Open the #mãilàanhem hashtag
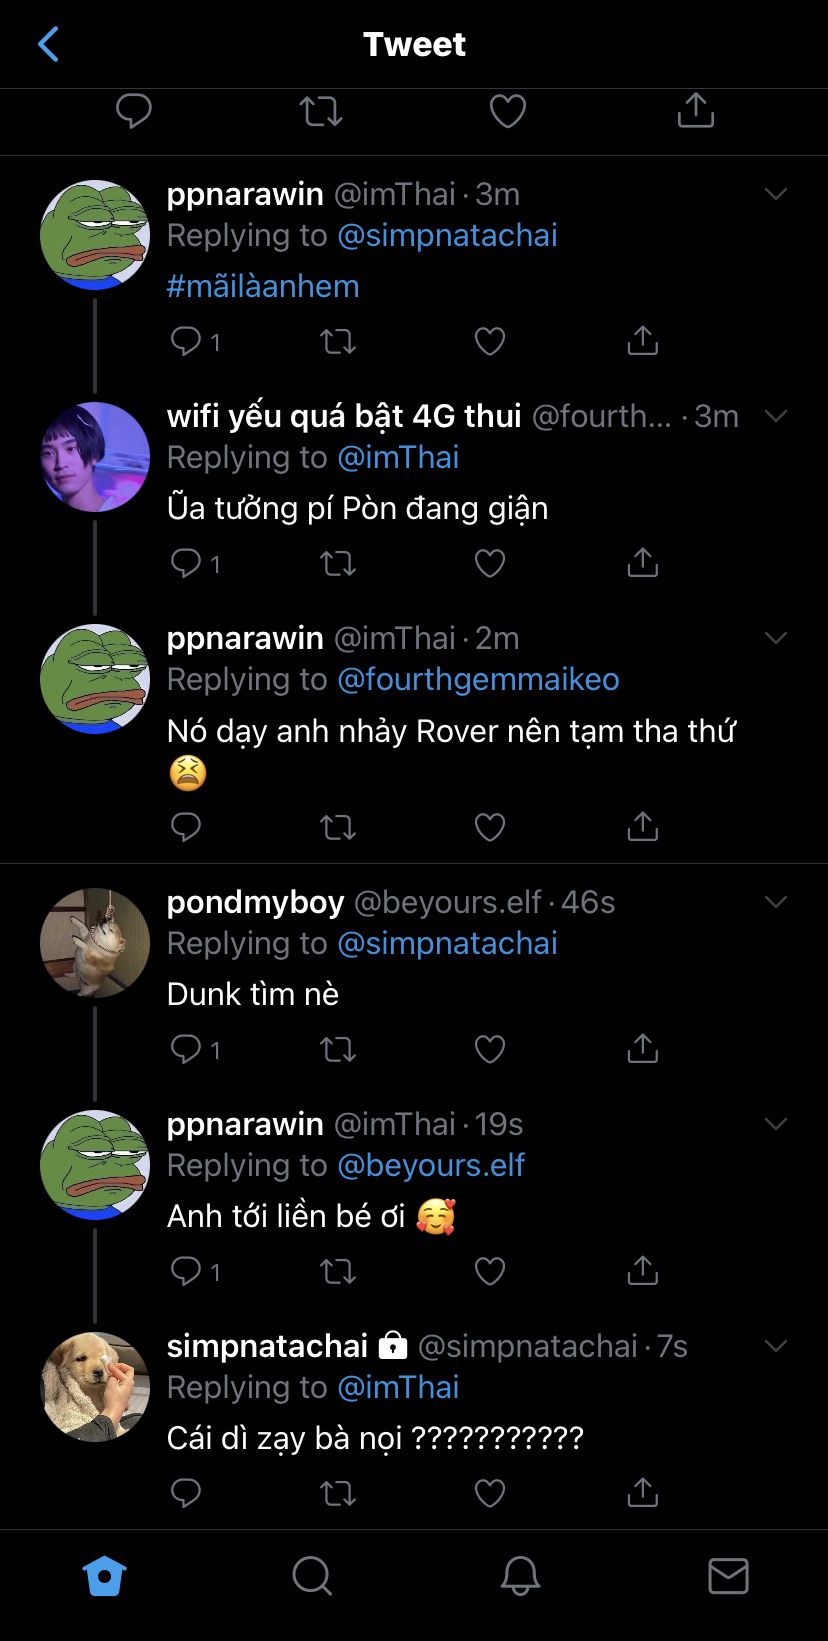Screen dimensions: 828x1641 pyautogui.click(x=263, y=286)
